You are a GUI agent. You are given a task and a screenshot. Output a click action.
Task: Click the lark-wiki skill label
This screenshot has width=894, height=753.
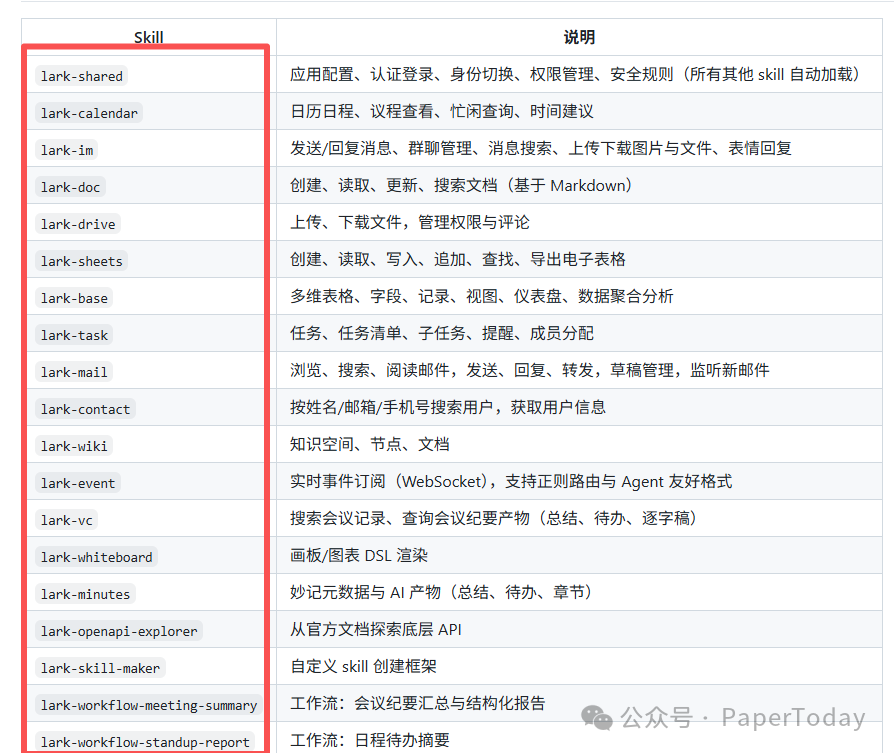pyautogui.click(x=73, y=446)
